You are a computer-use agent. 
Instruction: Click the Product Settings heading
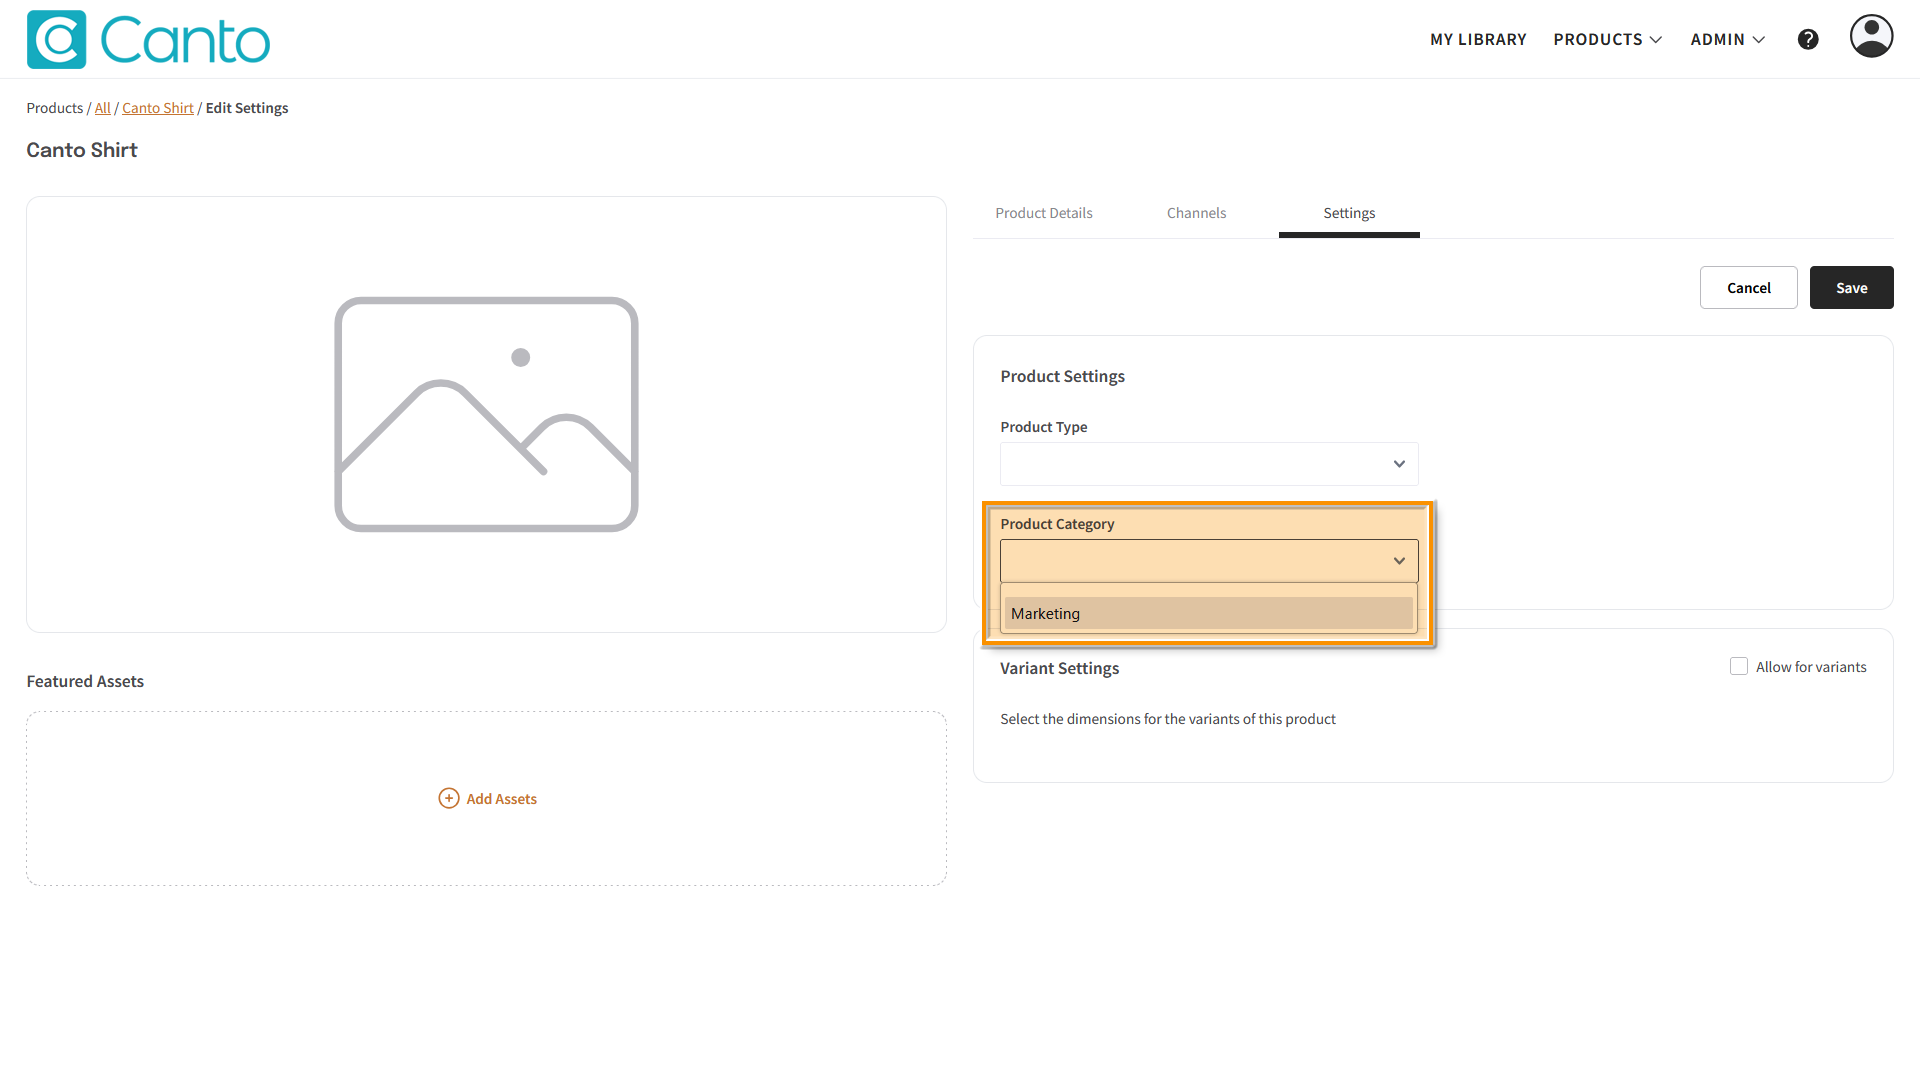pyautogui.click(x=1062, y=376)
